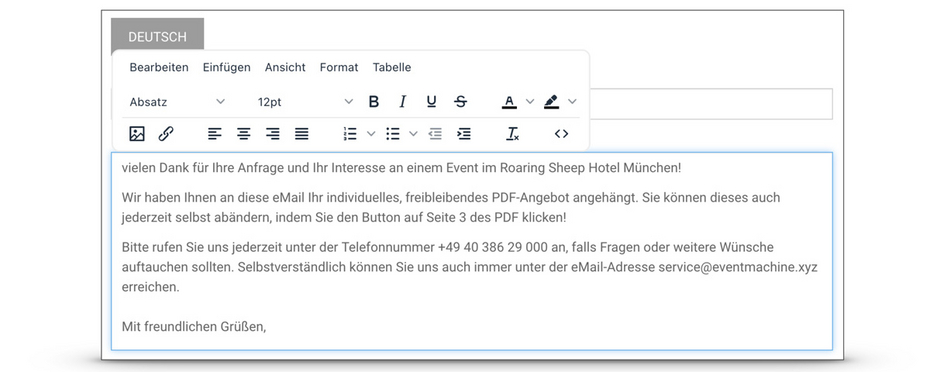Open the Absatz block format dropdown
Screen dimensions: 930x372
[x=177, y=101]
